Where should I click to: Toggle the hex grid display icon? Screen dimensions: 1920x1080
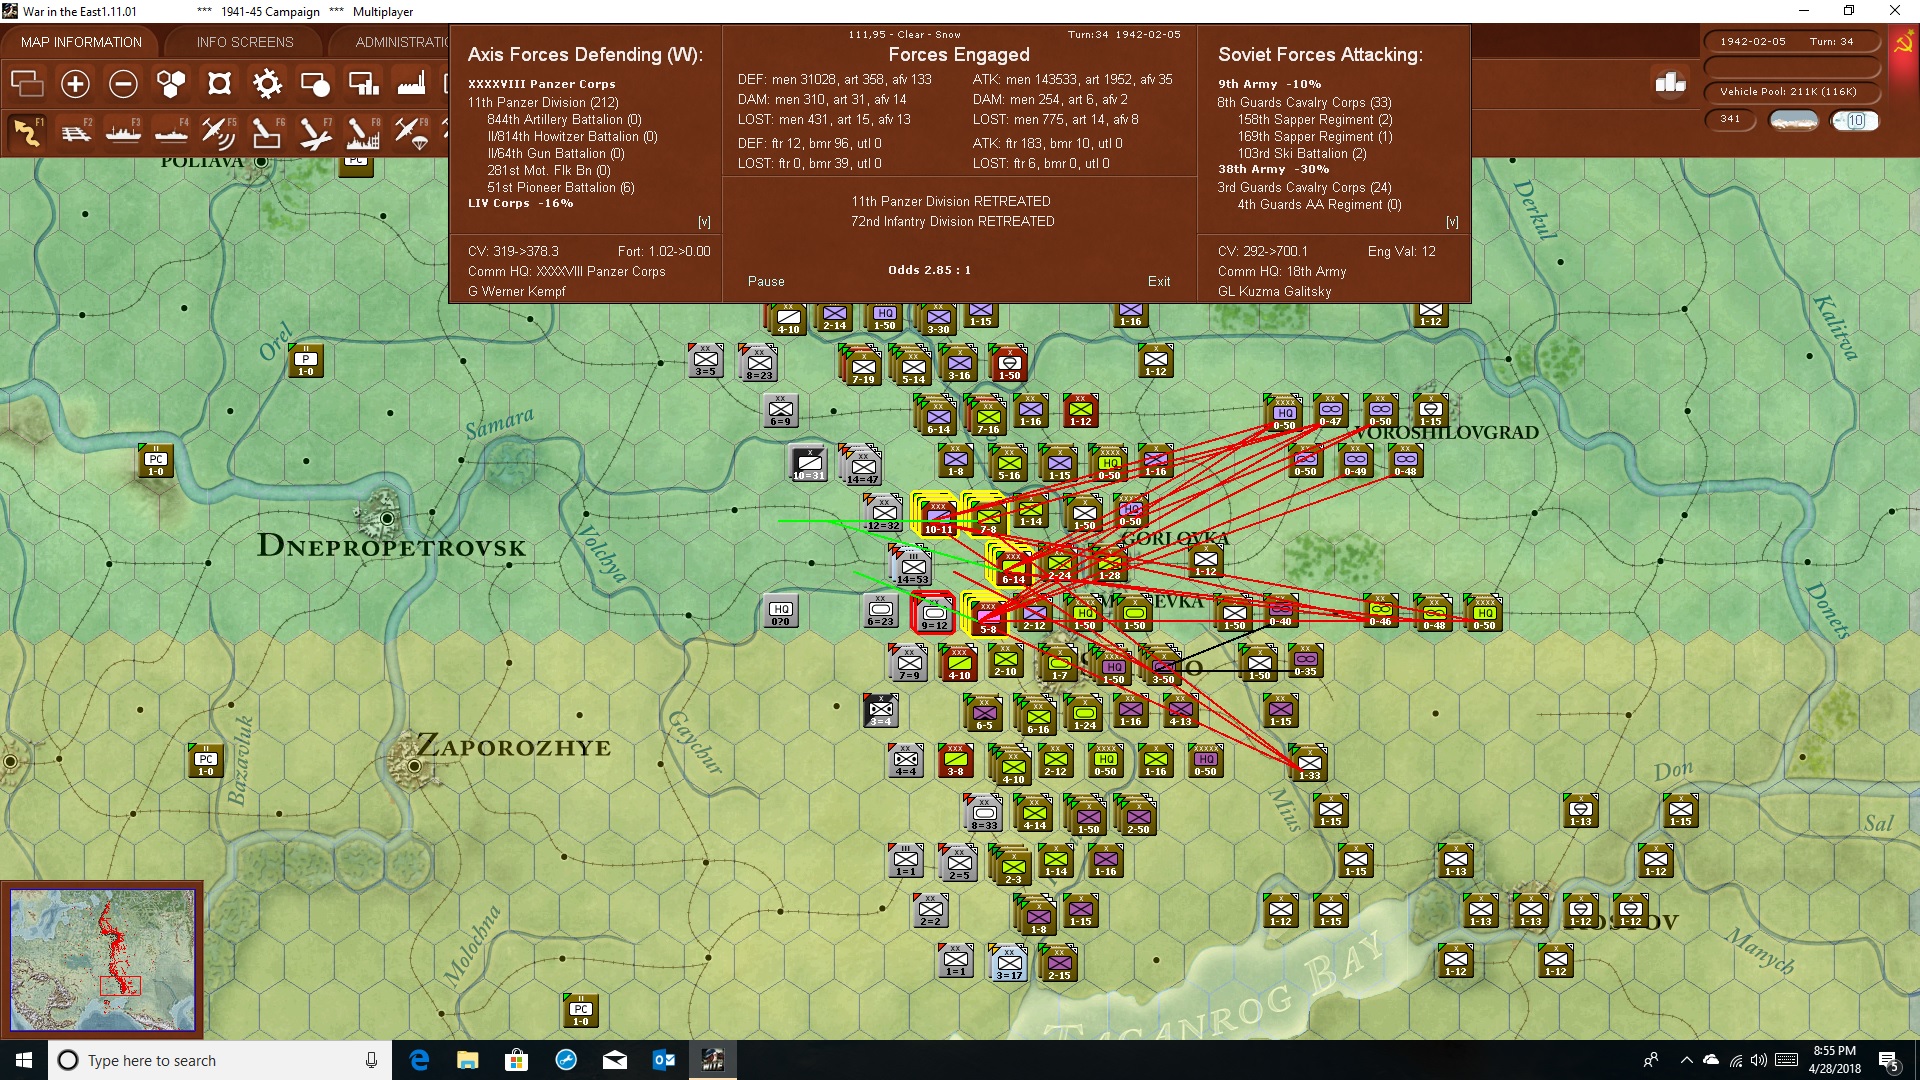pos(171,84)
